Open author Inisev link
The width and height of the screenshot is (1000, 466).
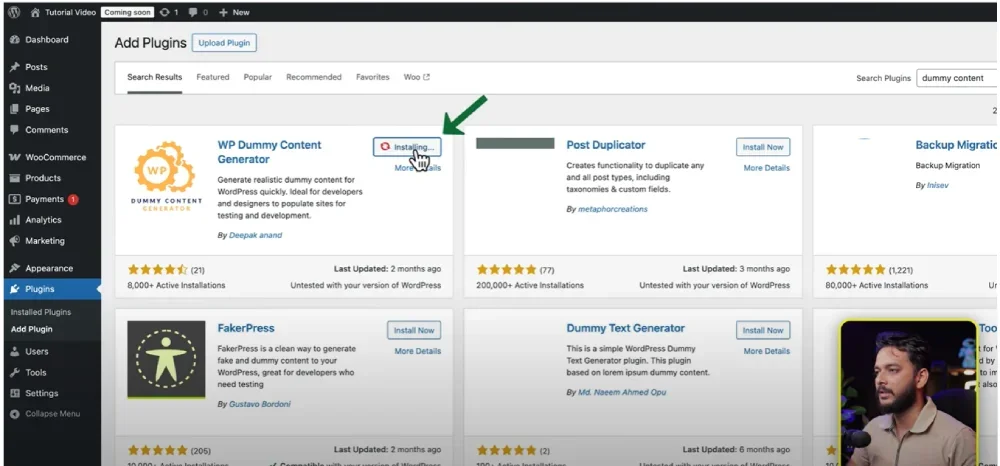coord(940,185)
